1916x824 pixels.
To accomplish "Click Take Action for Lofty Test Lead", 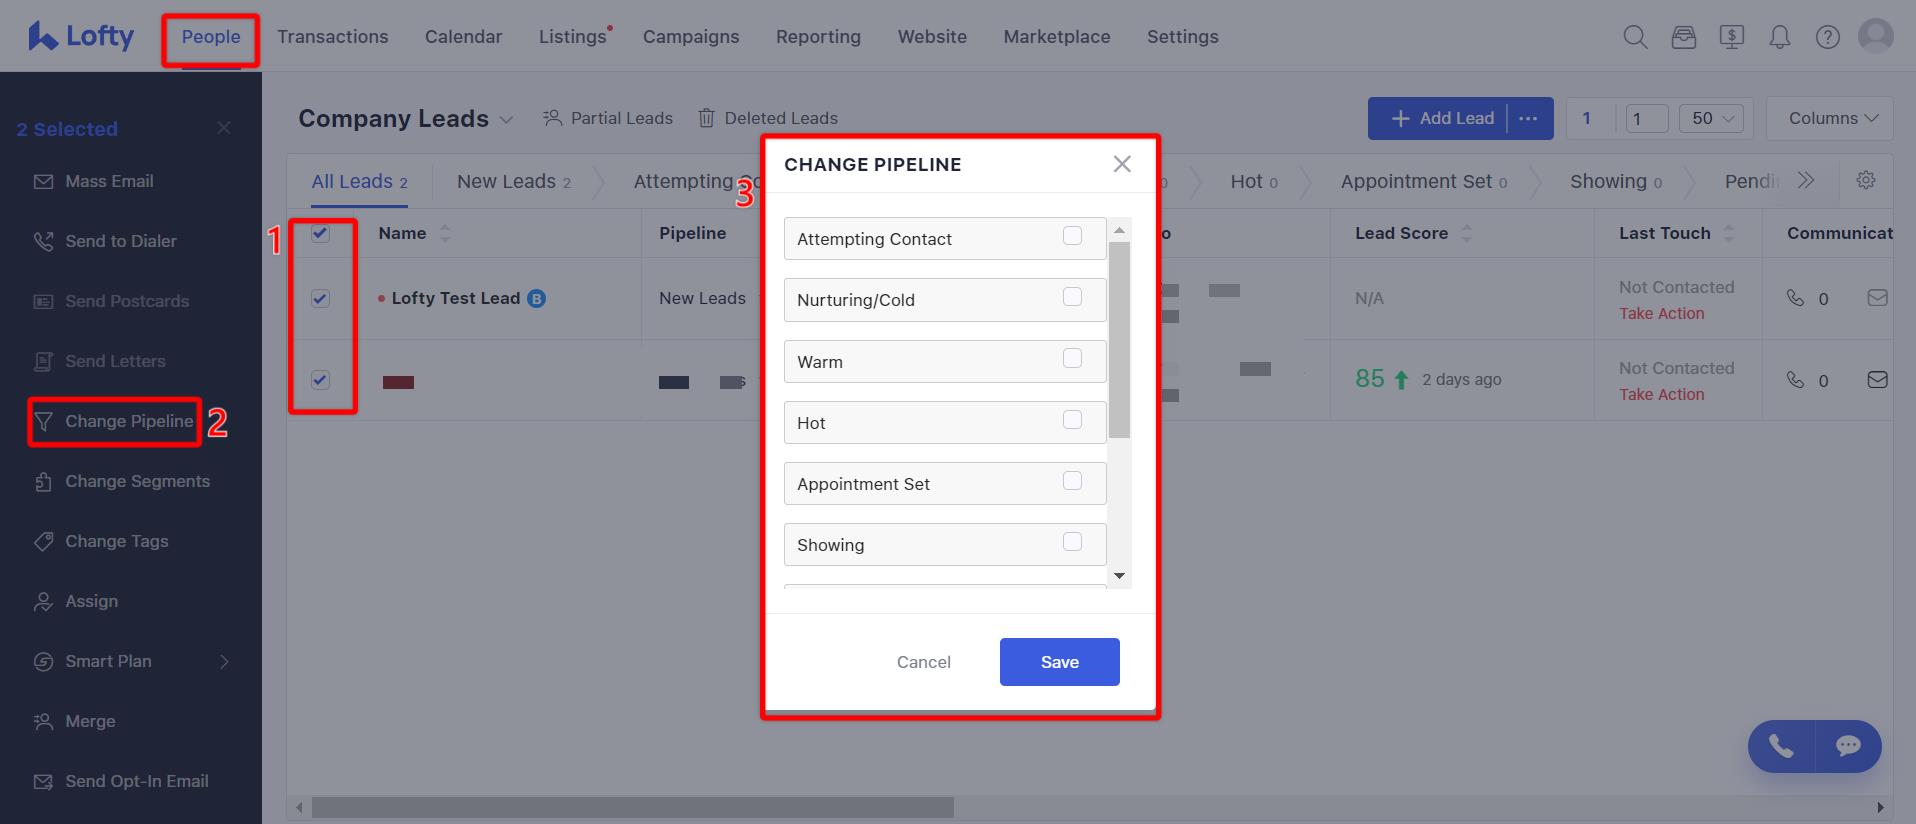I will pos(1662,313).
